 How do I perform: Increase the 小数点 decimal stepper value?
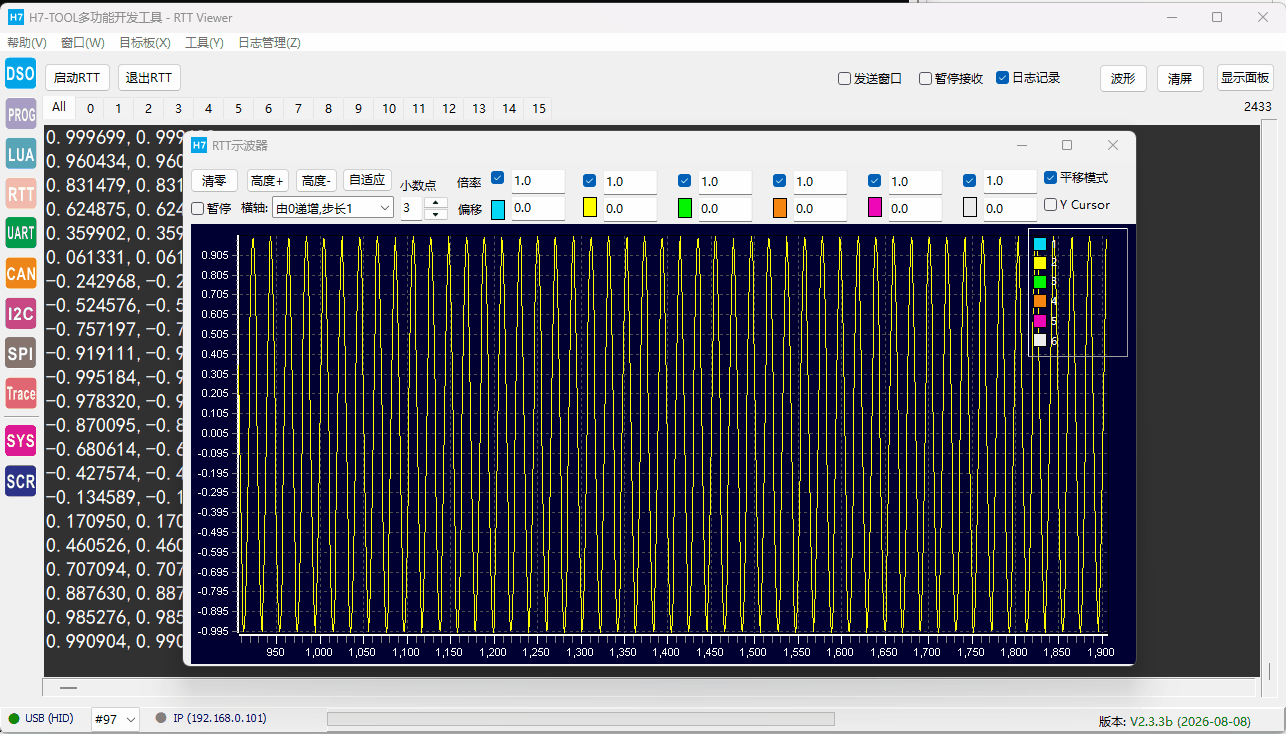(x=436, y=202)
